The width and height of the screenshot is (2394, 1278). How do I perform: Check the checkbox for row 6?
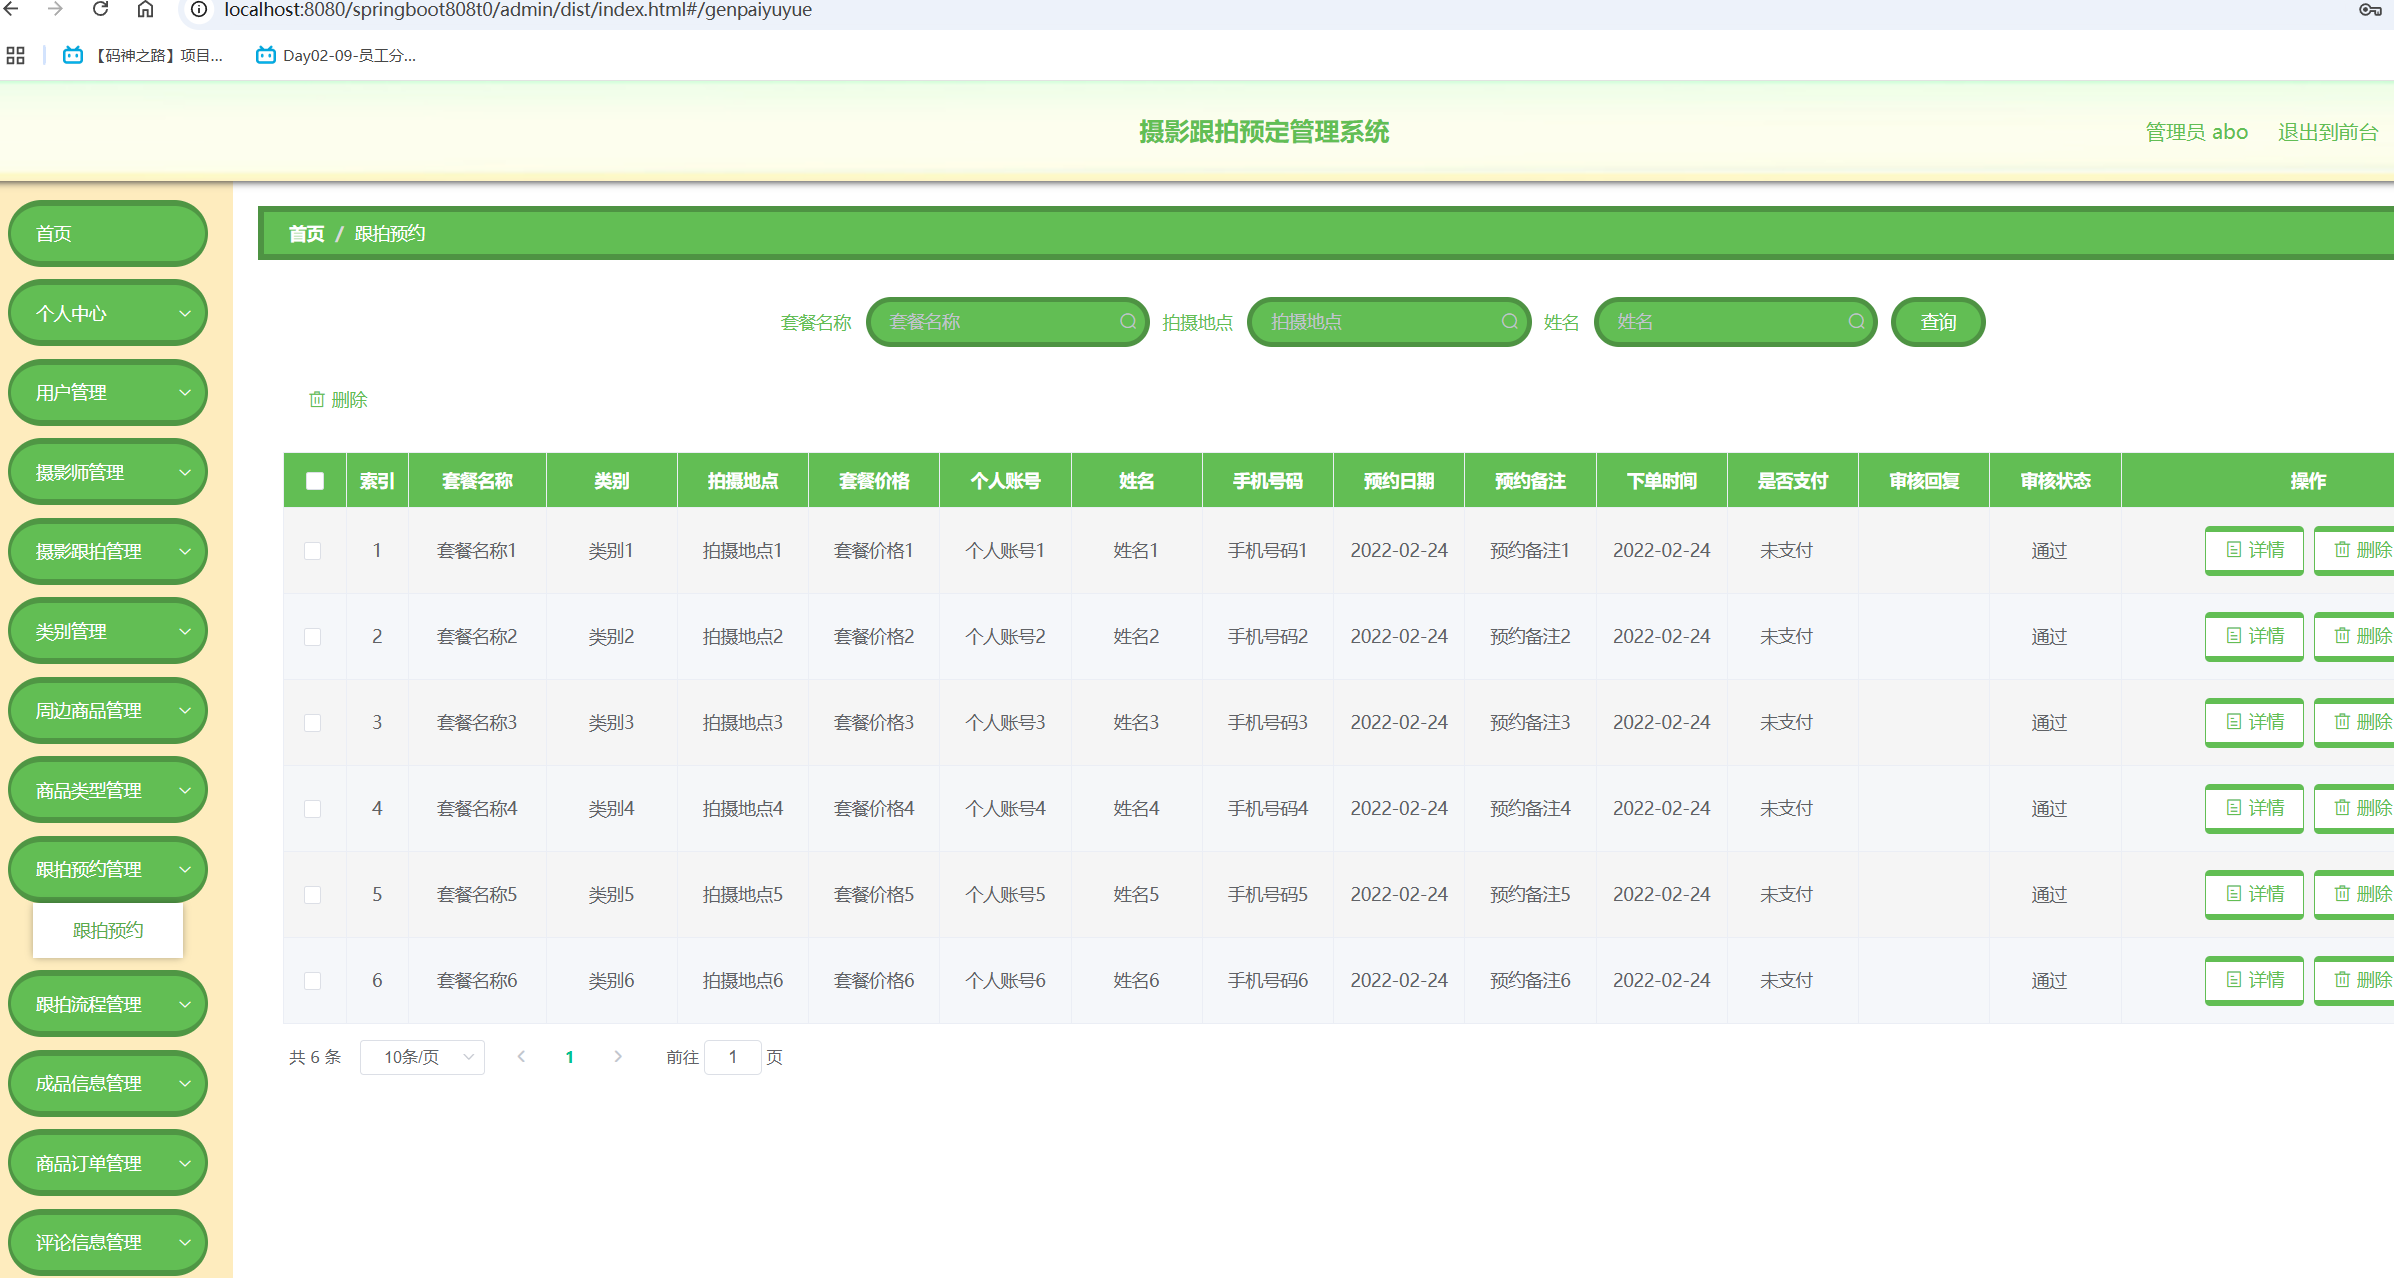pos(313,981)
